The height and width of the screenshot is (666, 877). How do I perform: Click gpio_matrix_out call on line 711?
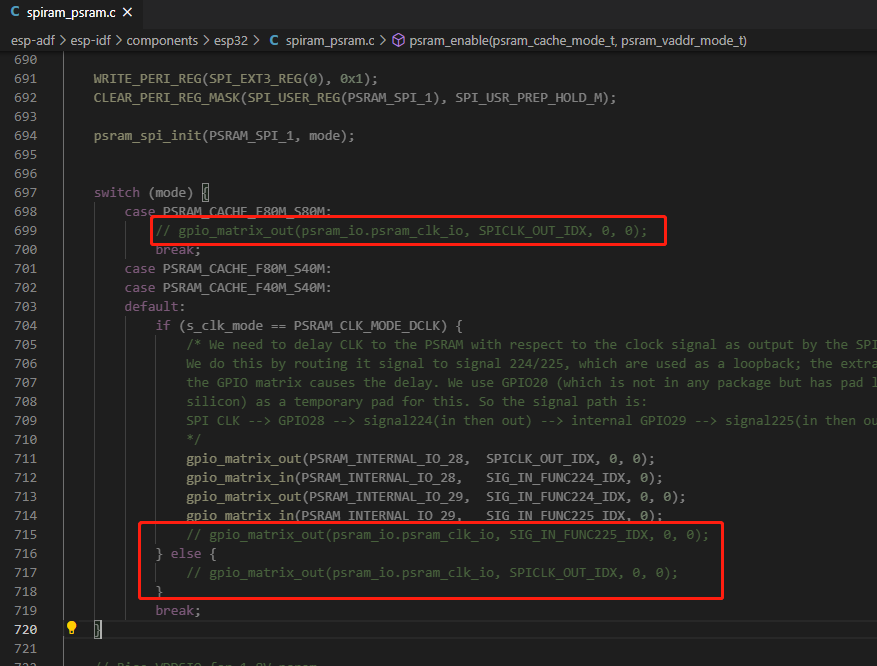pos(244,459)
